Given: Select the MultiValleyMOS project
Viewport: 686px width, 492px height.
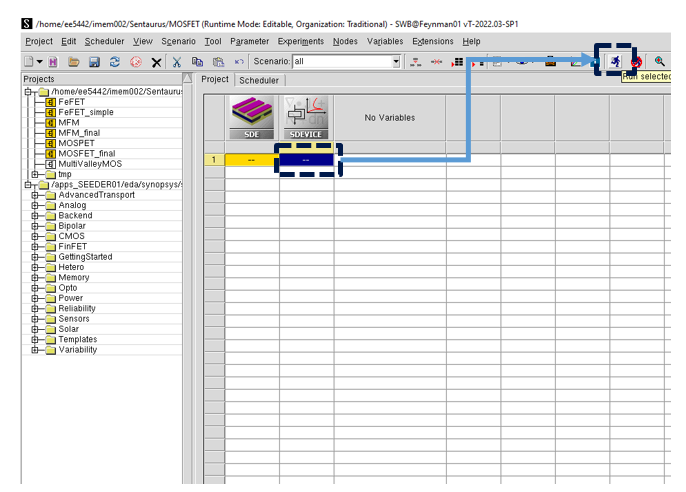Looking at the screenshot, I should pos(91,163).
